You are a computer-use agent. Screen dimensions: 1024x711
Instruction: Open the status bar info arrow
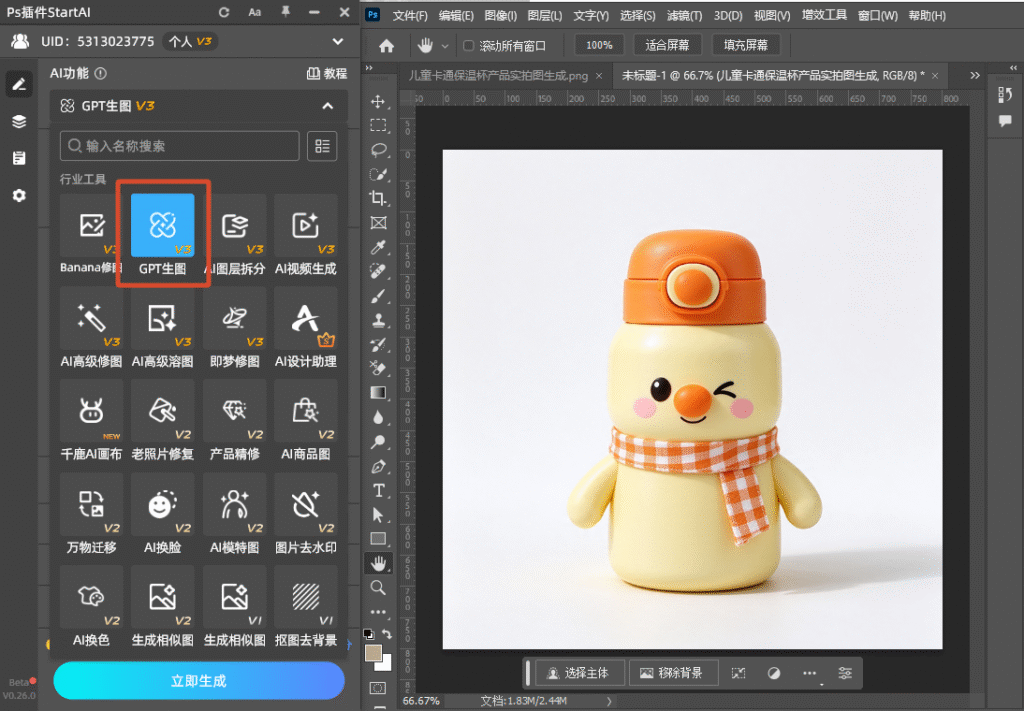(x=609, y=701)
